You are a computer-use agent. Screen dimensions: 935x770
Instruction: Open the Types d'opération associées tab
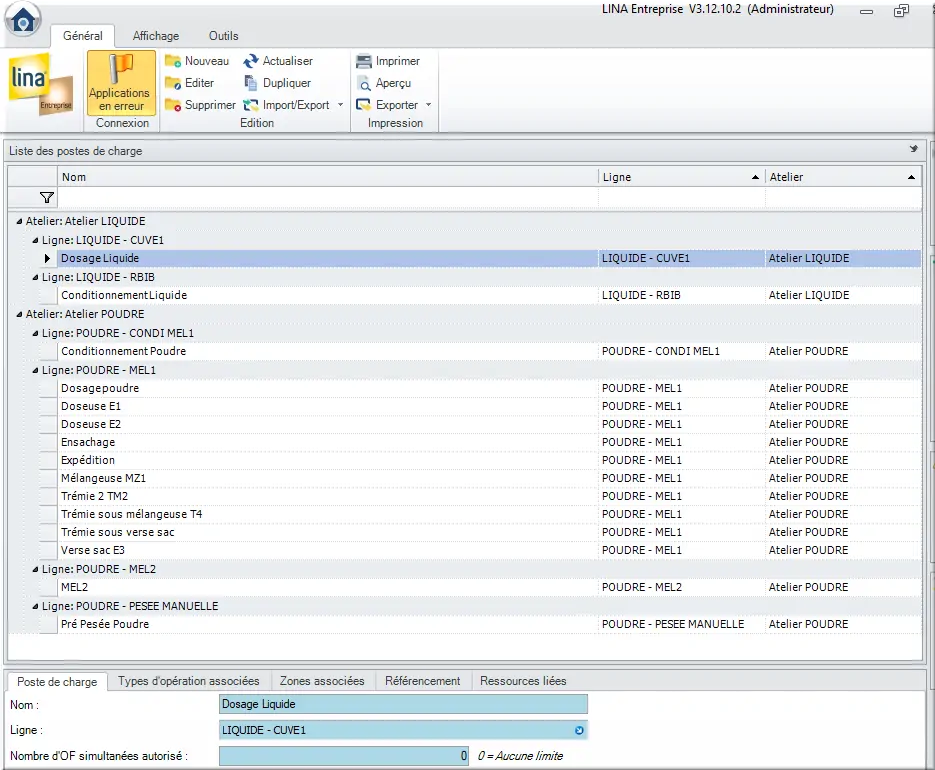click(188, 681)
